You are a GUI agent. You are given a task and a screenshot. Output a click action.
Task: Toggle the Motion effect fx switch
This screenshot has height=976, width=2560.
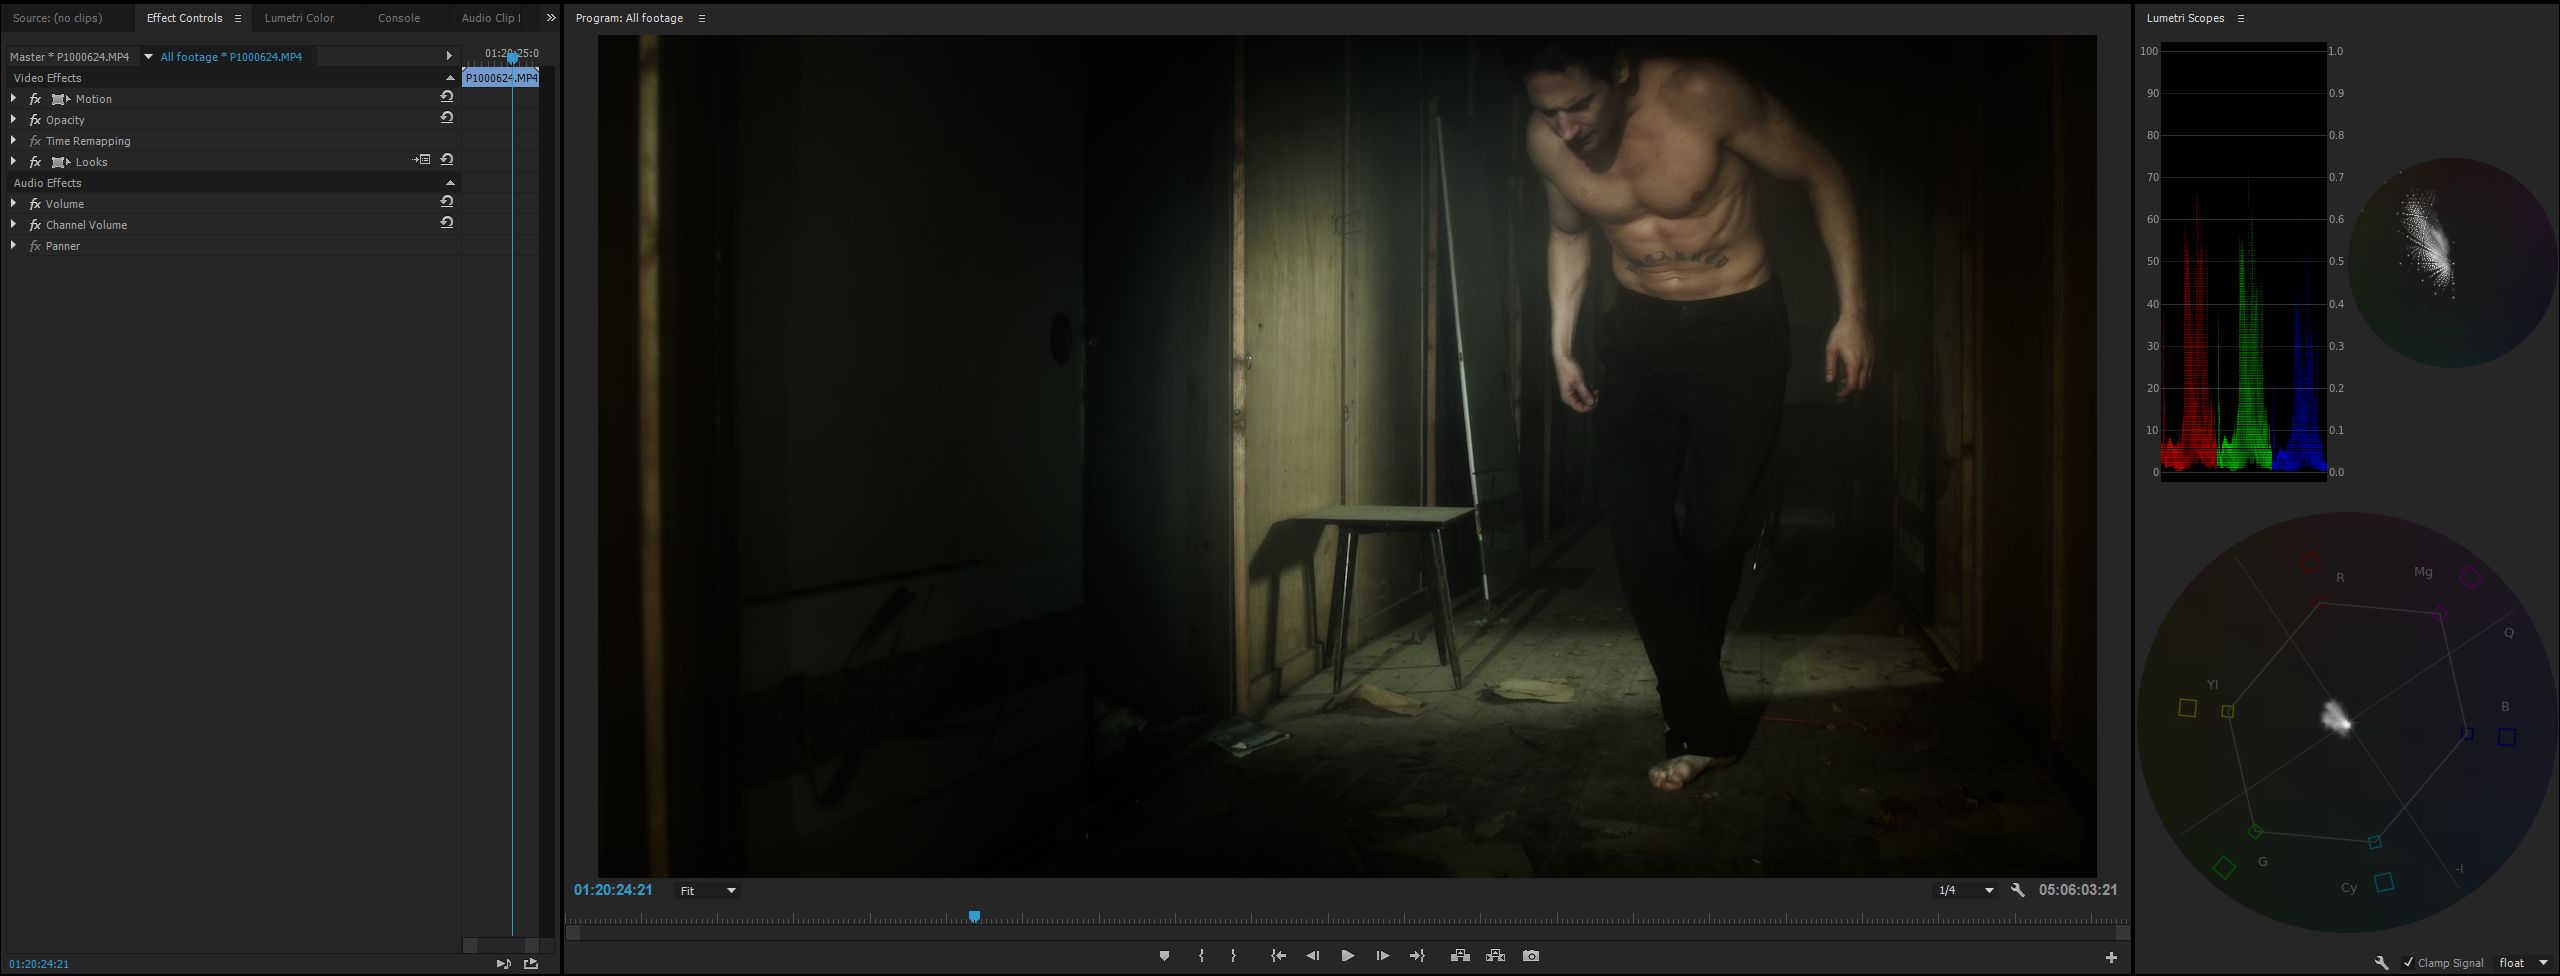(35, 99)
